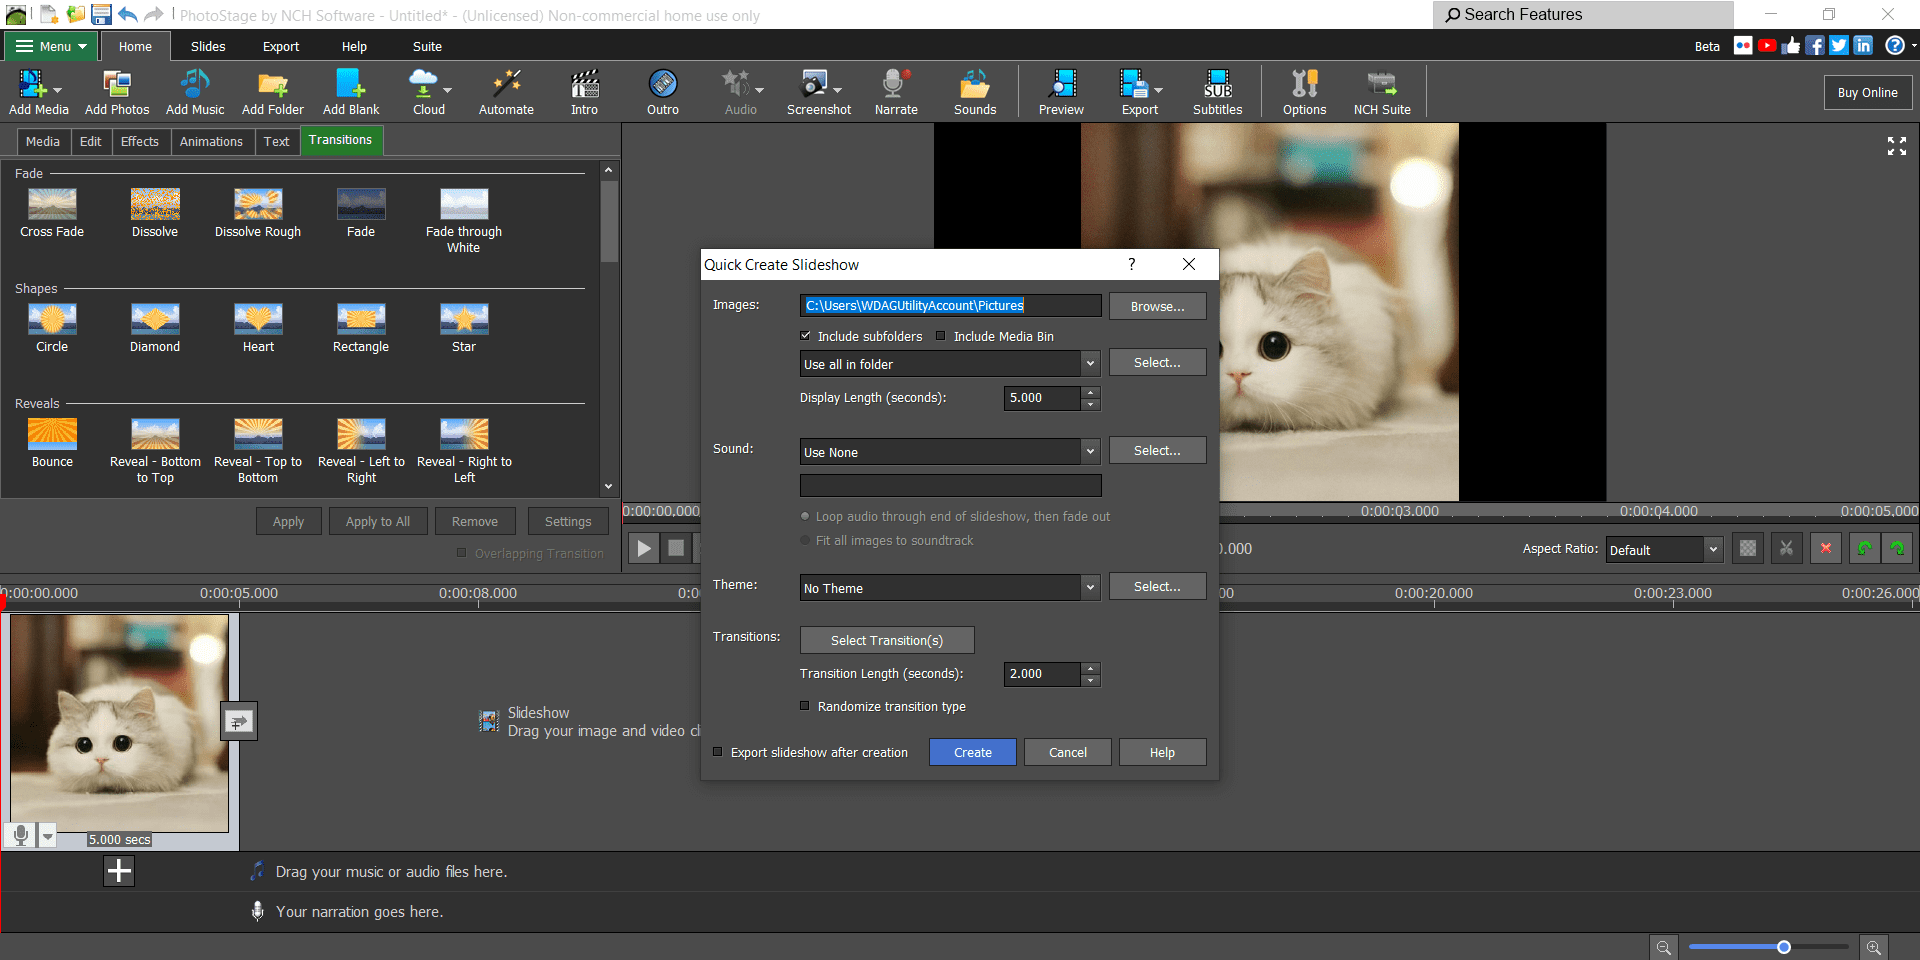Viewport: 1920px width, 960px height.
Task: Switch to the Animations tab
Action: click(211, 141)
